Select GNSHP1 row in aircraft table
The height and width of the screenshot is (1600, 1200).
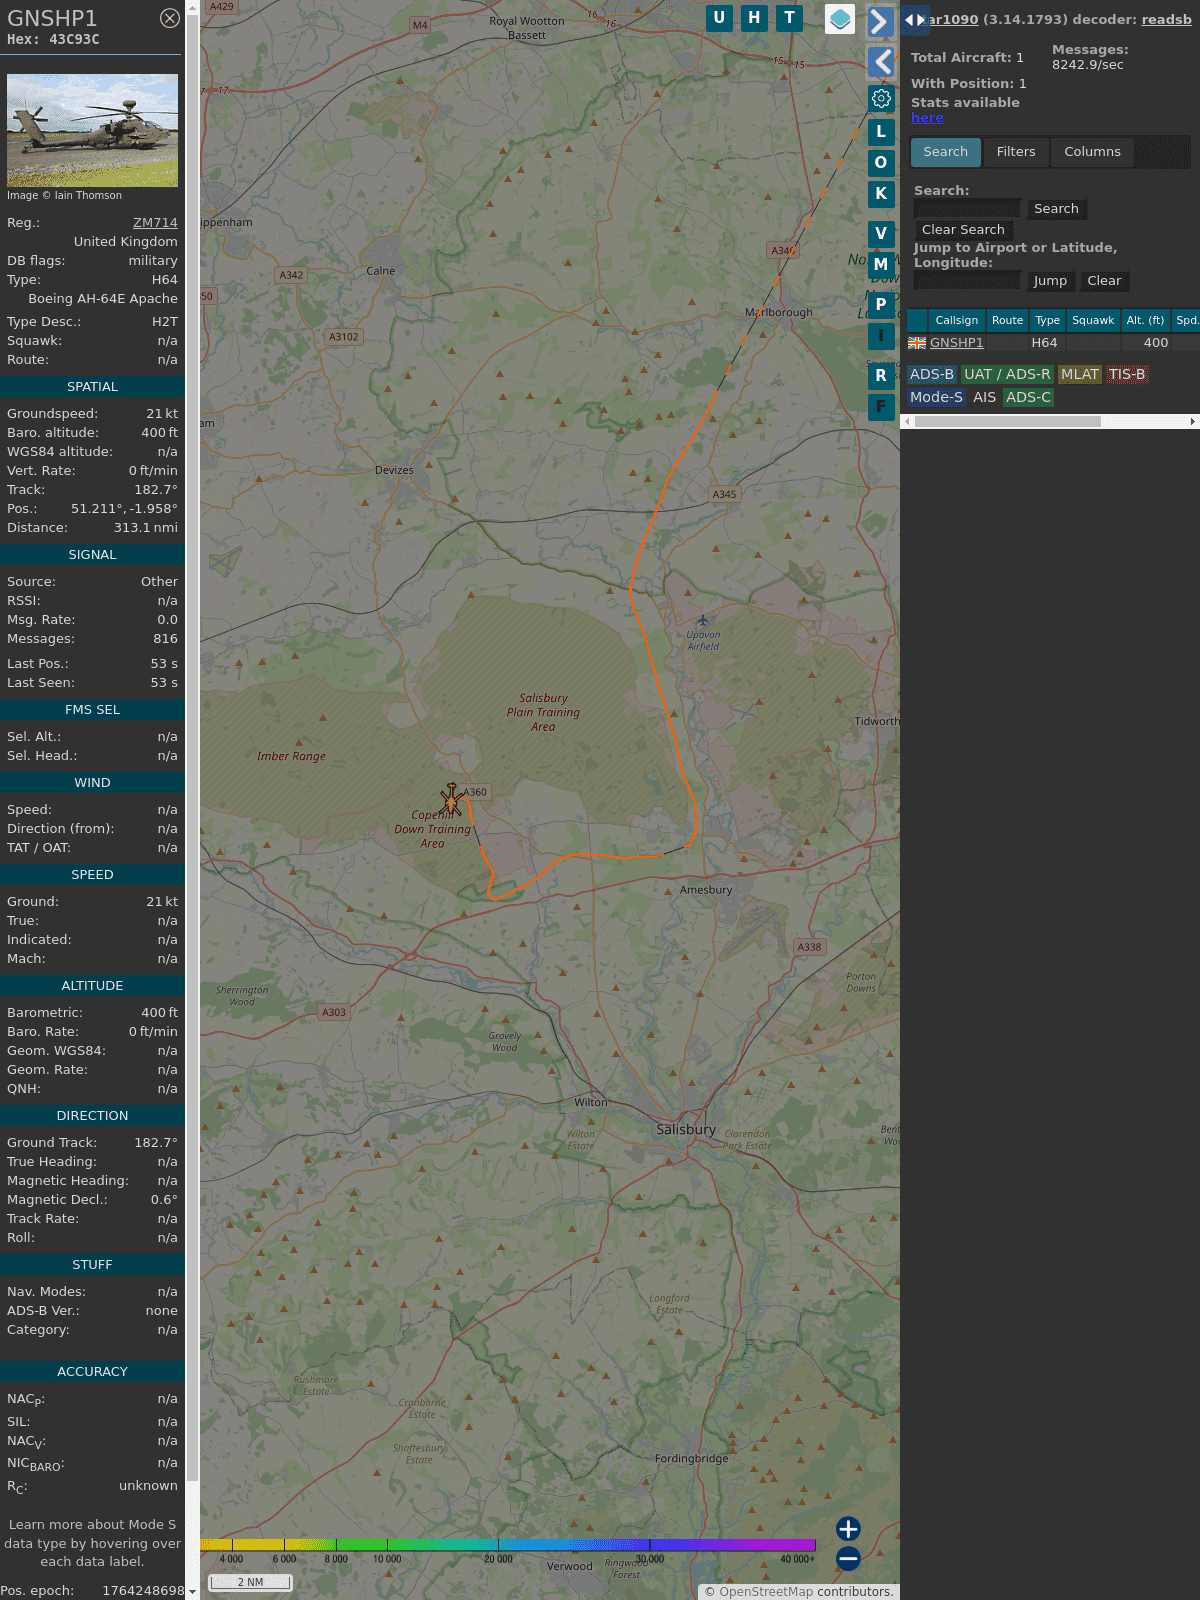(1052, 343)
